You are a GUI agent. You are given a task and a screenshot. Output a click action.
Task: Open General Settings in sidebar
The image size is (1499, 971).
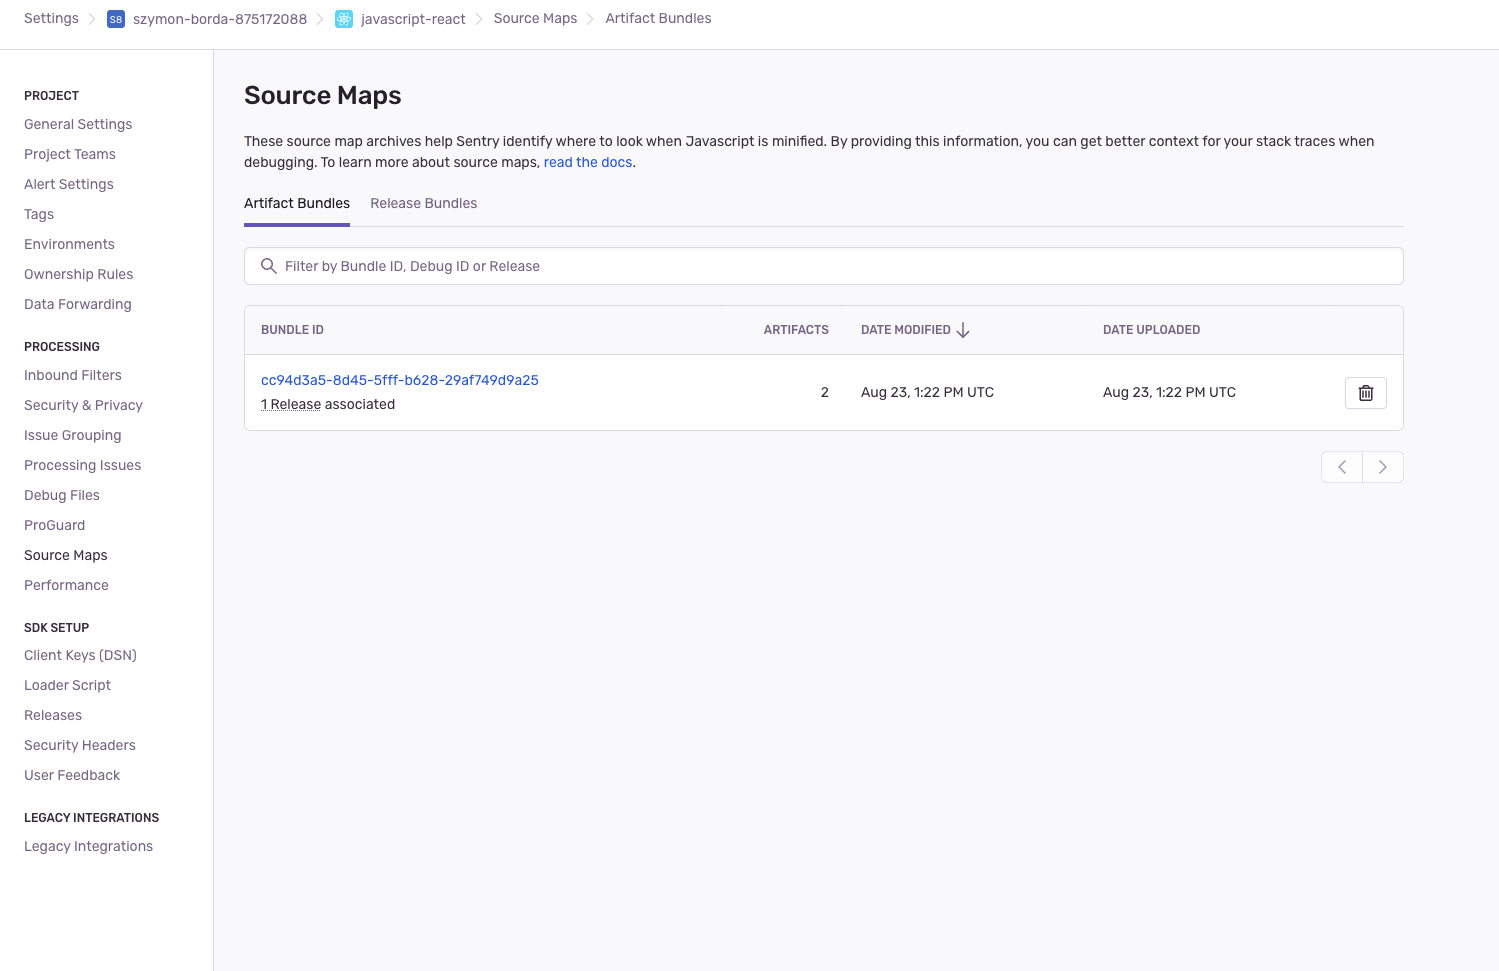click(x=78, y=124)
